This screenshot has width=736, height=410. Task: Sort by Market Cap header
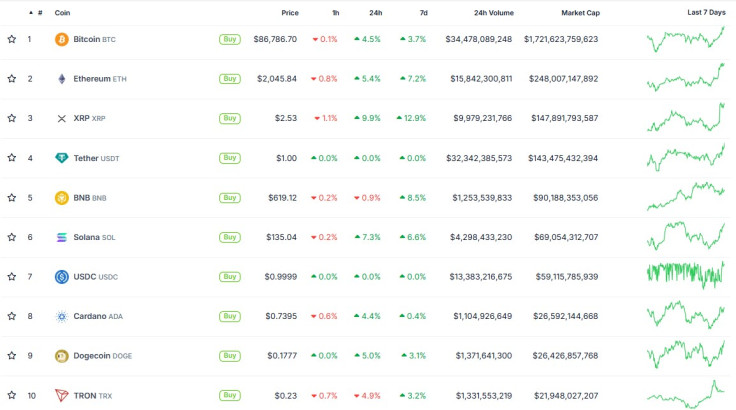click(x=580, y=13)
